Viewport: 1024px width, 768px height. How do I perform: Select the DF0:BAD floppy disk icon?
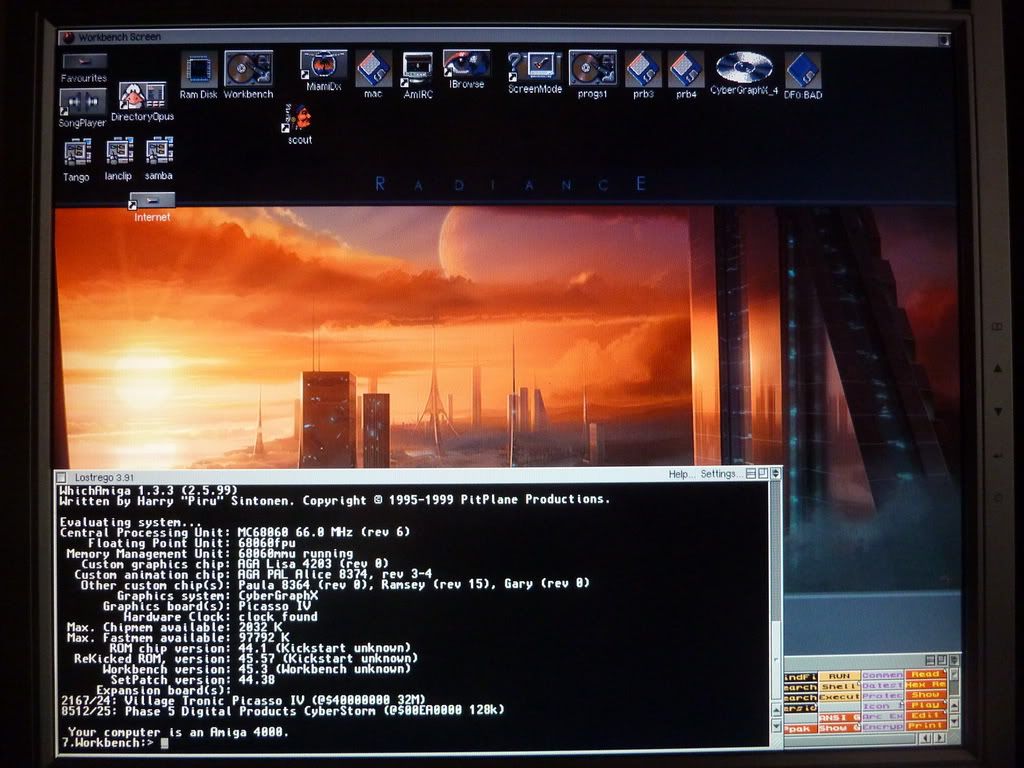coord(802,70)
